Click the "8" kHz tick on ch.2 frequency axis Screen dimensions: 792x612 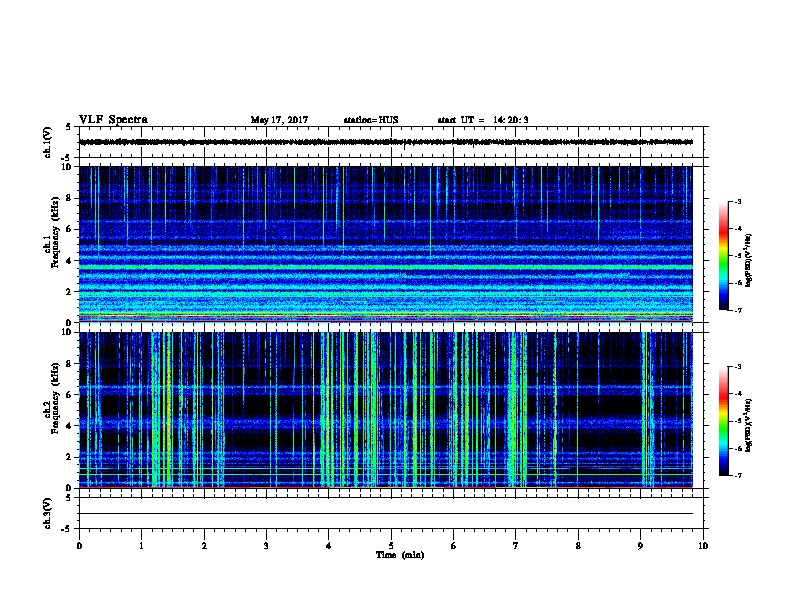pos(71,364)
